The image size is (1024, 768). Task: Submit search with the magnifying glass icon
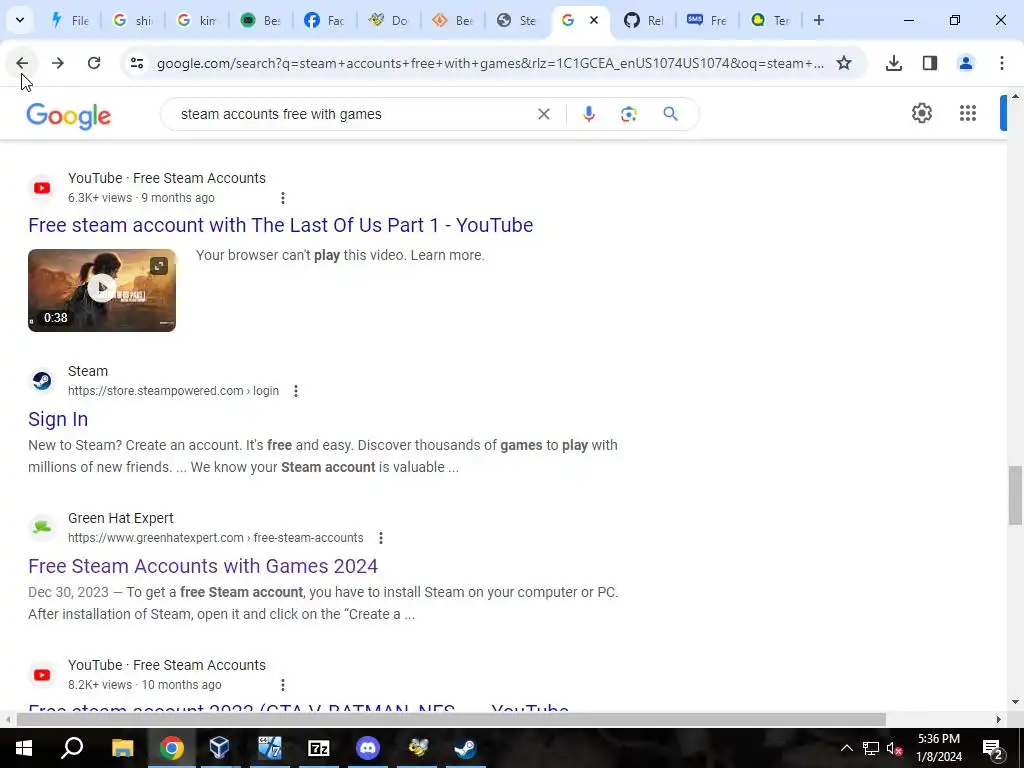(x=671, y=114)
